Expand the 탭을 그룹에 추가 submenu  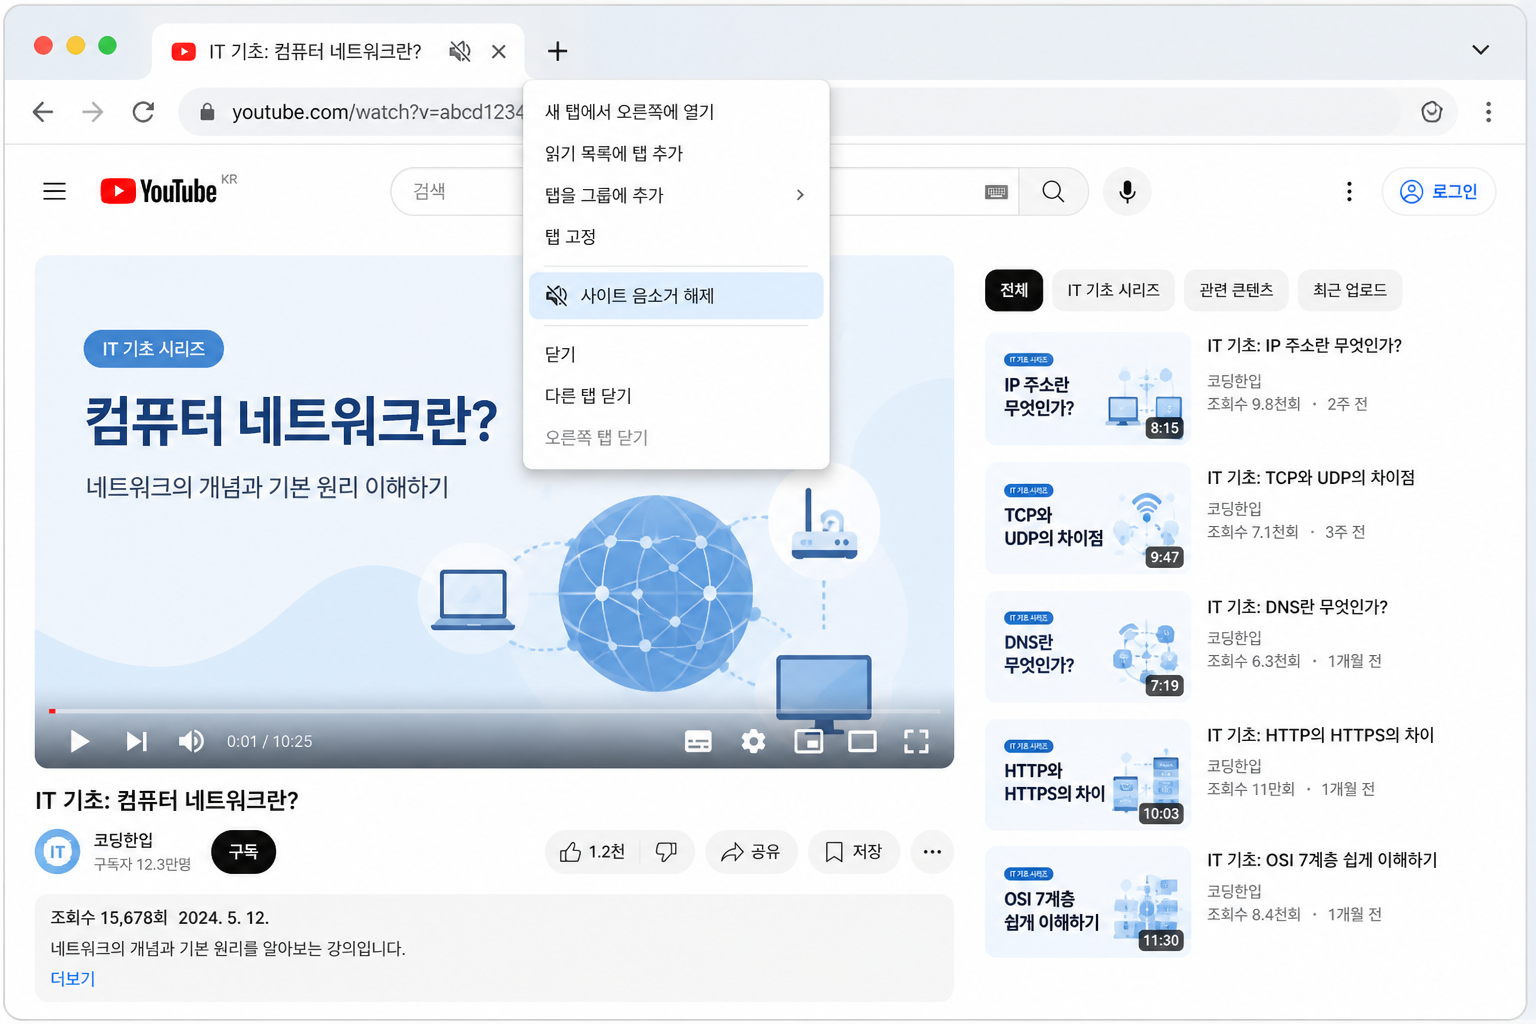coord(676,195)
